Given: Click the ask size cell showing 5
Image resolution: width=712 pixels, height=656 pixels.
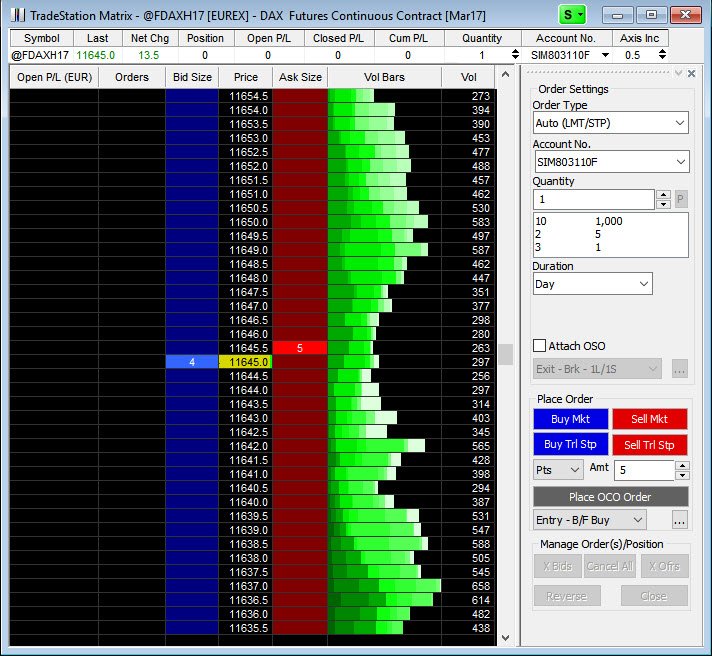Looking at the screenshot, I should [300, 348].
